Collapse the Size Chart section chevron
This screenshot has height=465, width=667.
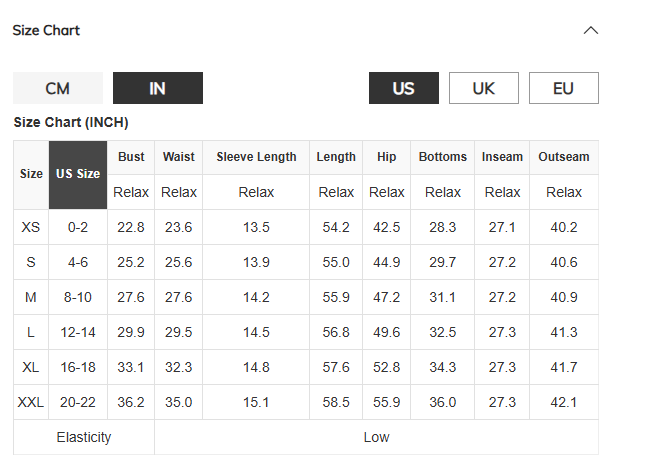pyautogui.click(x=591, y=30)
